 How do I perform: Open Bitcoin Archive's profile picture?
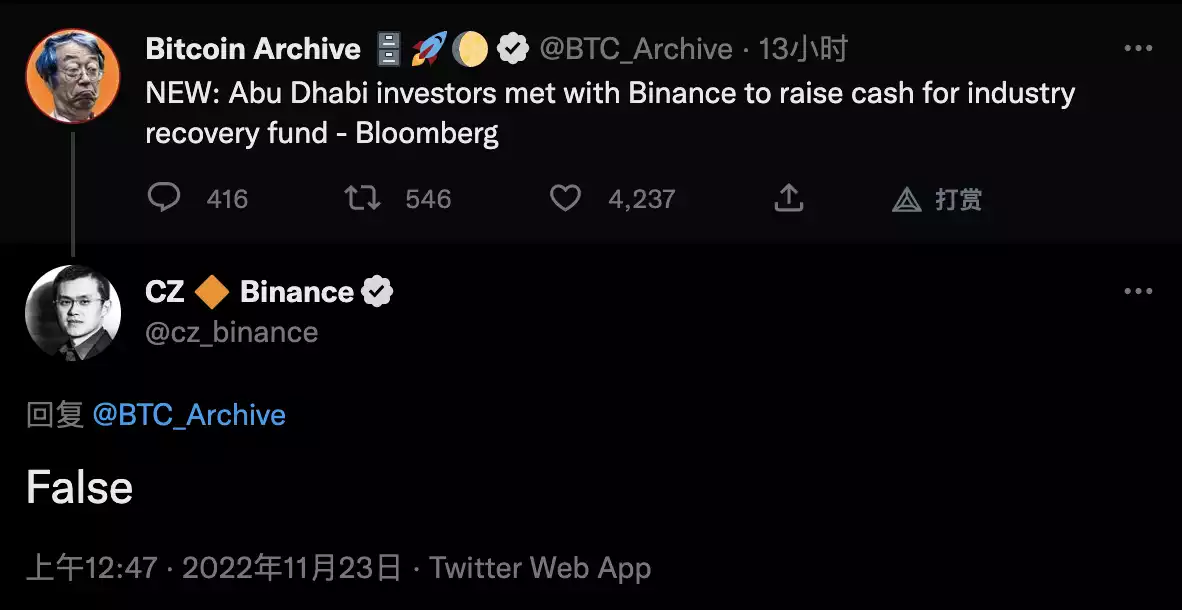tap(73, 75)
